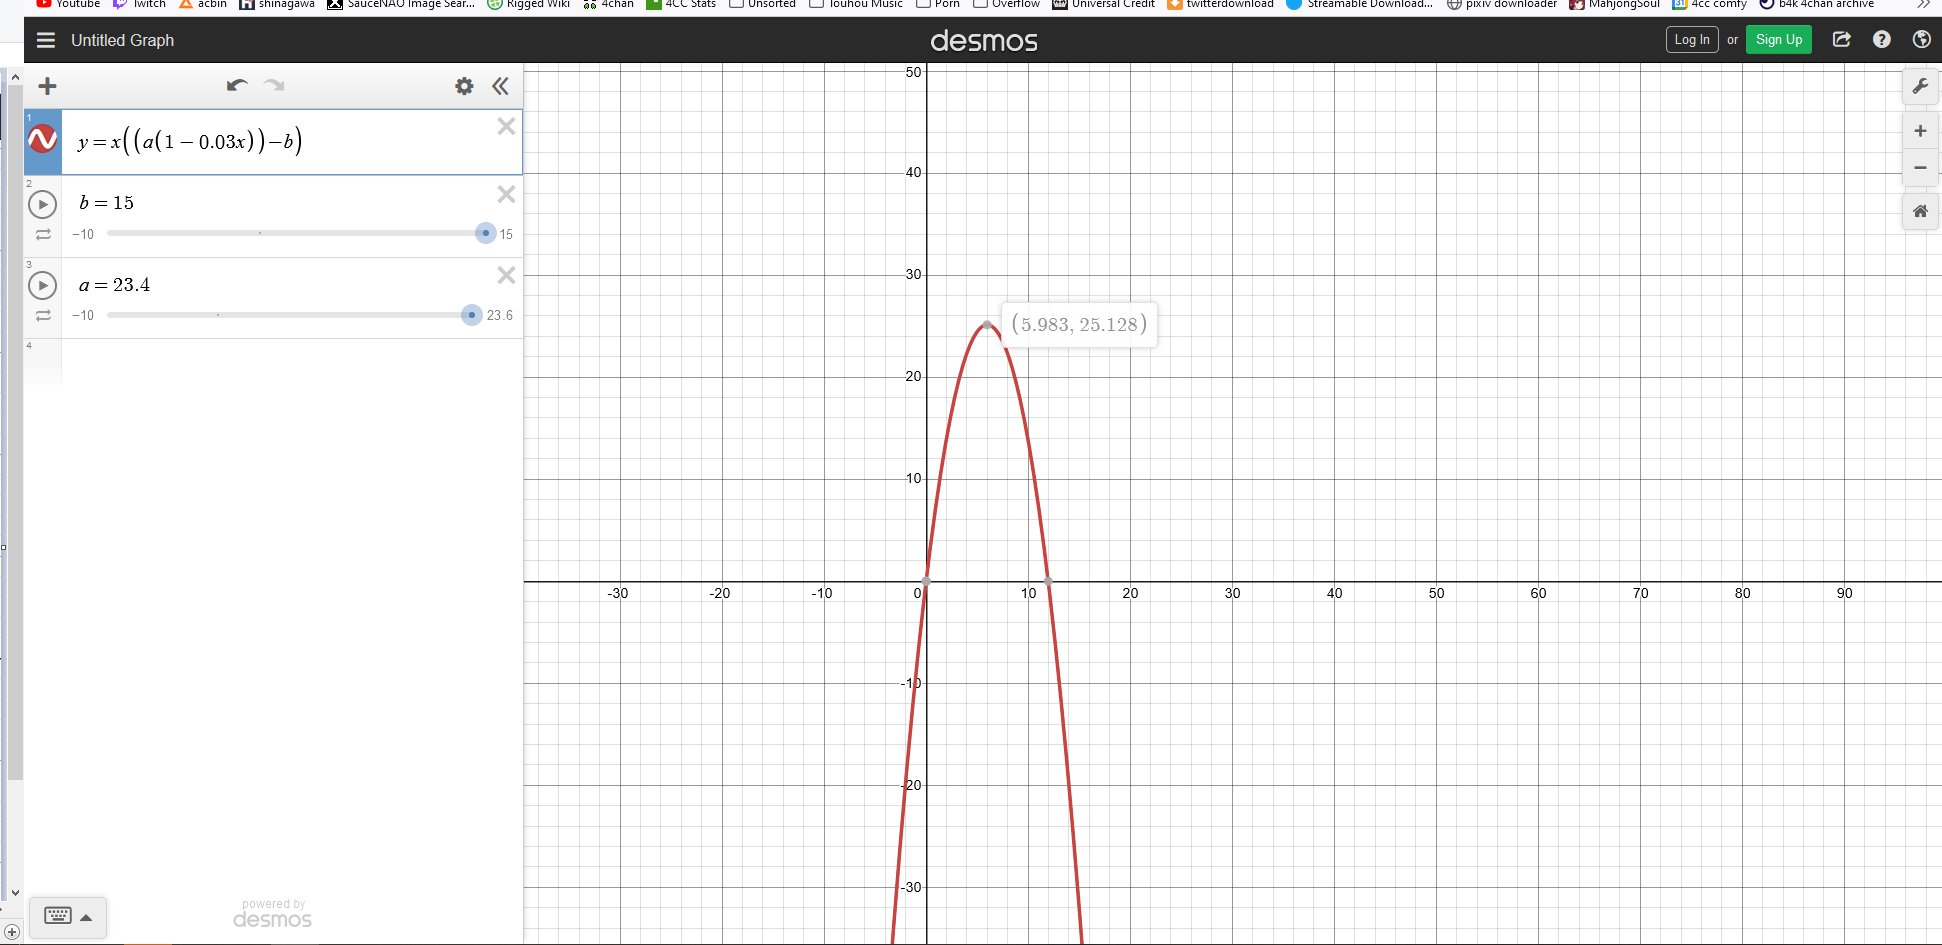Zoom in on the graph
Image resolution: width=1942 pixels, height=945 pixels.
(x=1920, y=131)
